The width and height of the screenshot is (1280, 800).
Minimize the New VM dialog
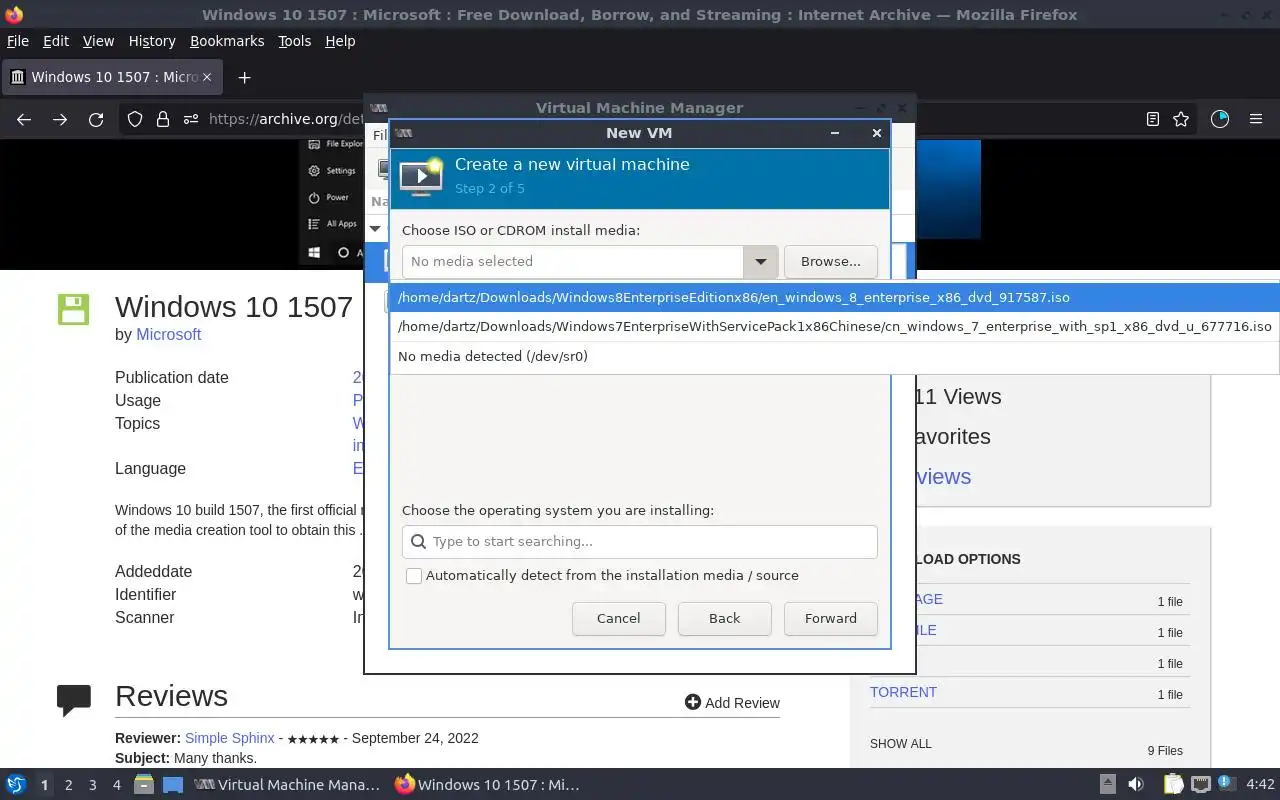(835, 133)
